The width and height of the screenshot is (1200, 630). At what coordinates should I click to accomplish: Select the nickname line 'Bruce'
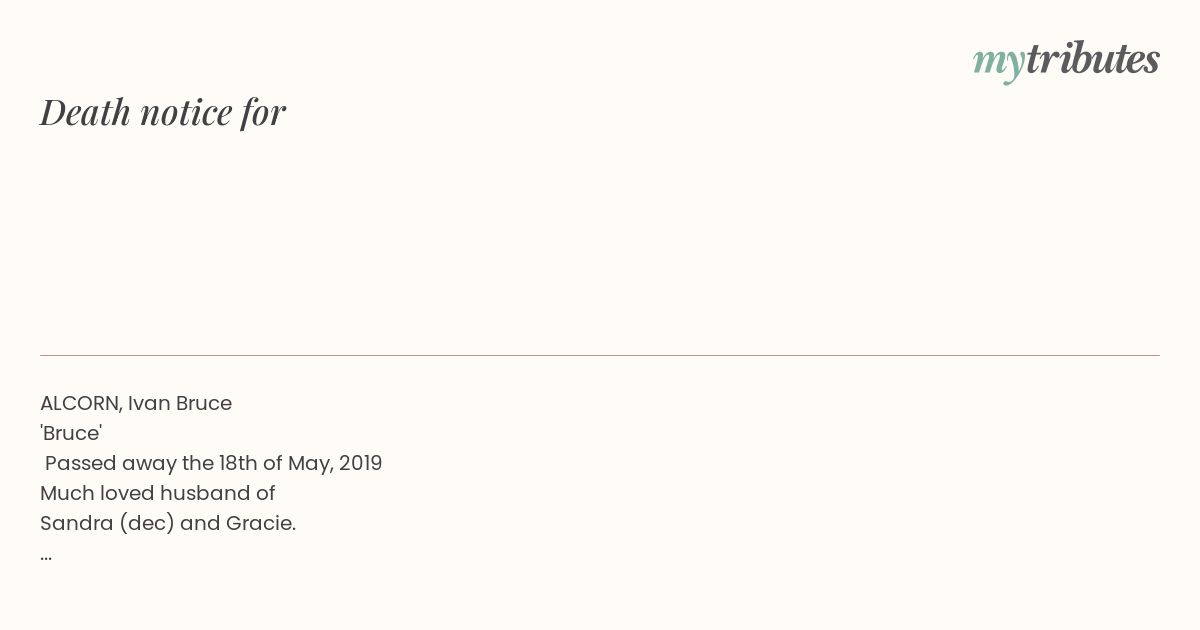(71, 434)
